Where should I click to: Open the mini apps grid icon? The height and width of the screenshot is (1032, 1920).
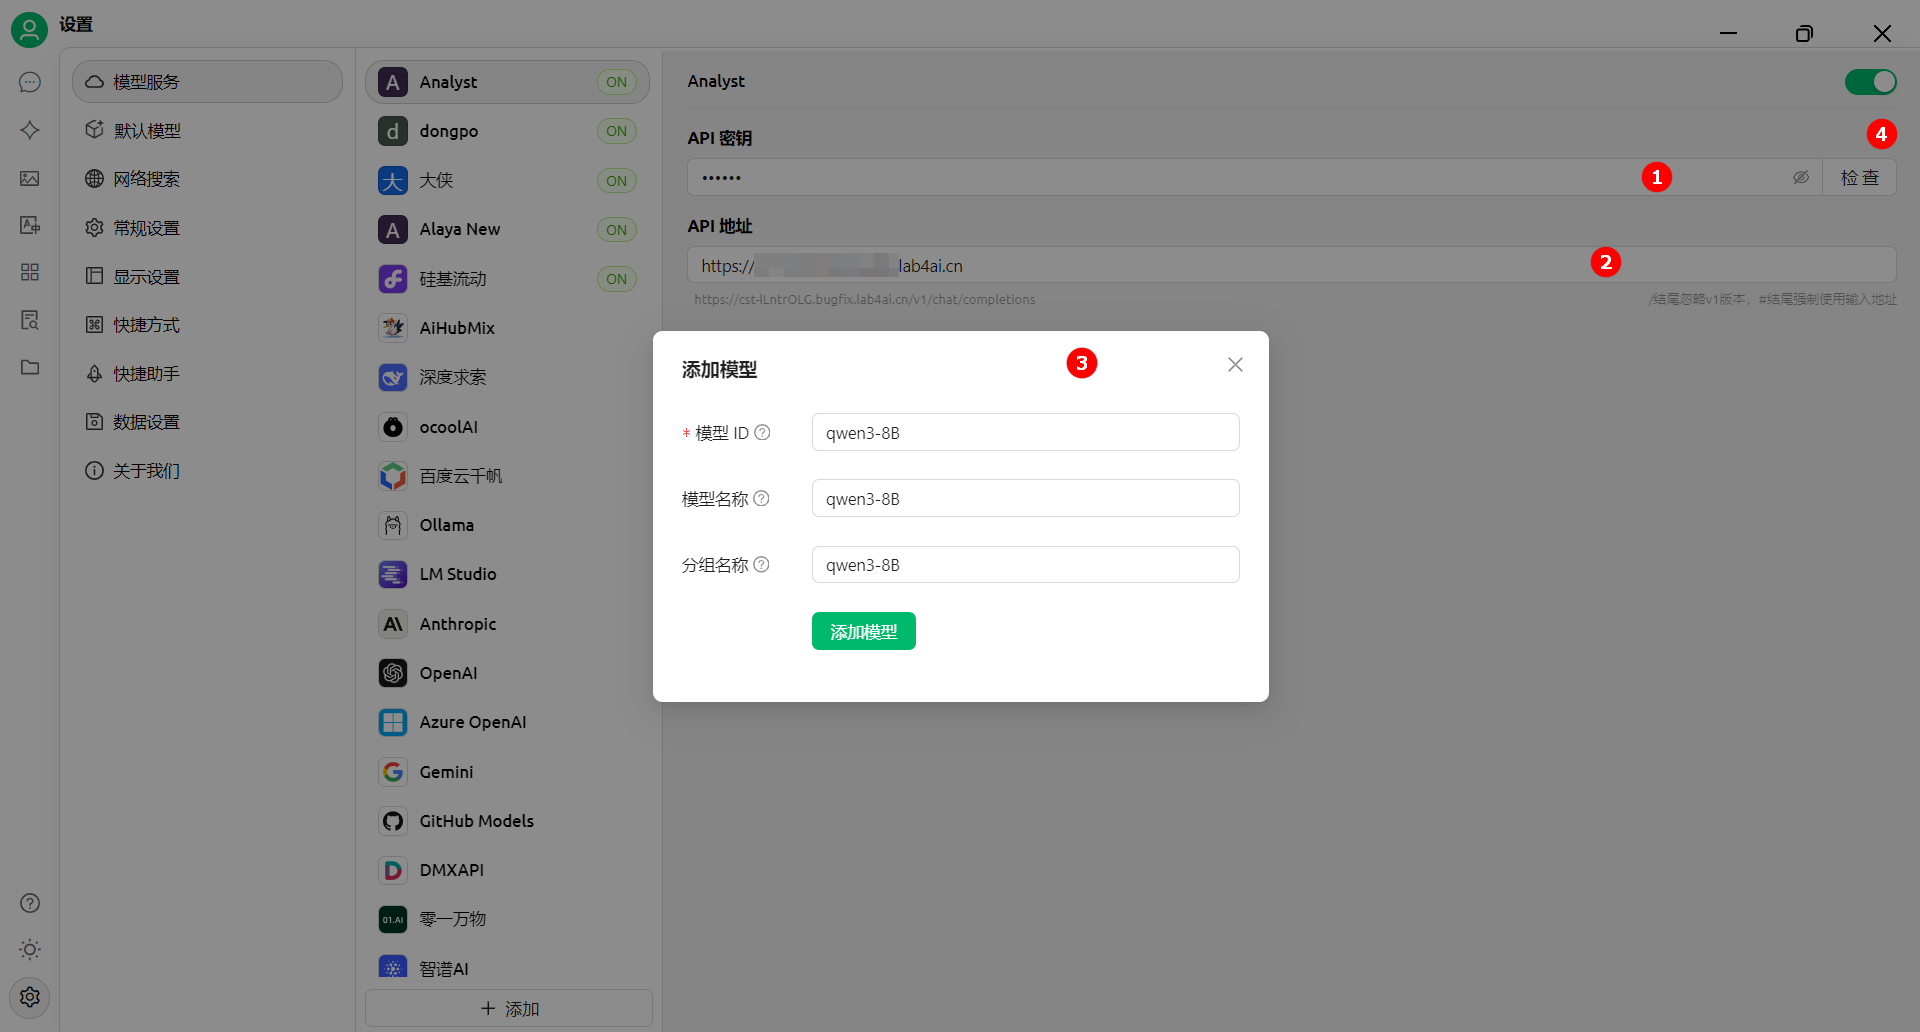[x=30, y=272]
